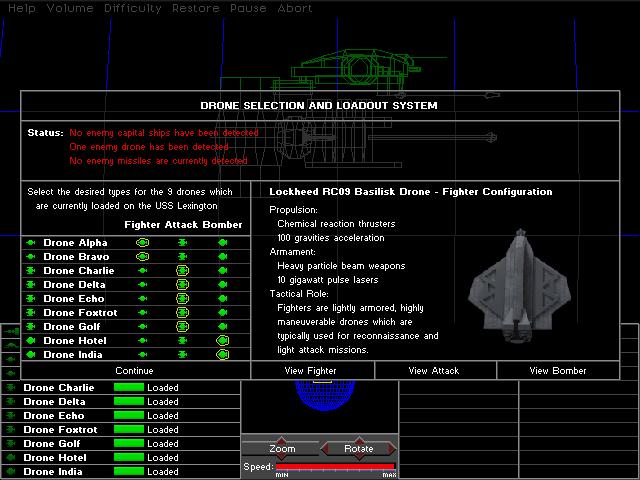
Task: Click the Attack column header
Action: pos(182,225)
